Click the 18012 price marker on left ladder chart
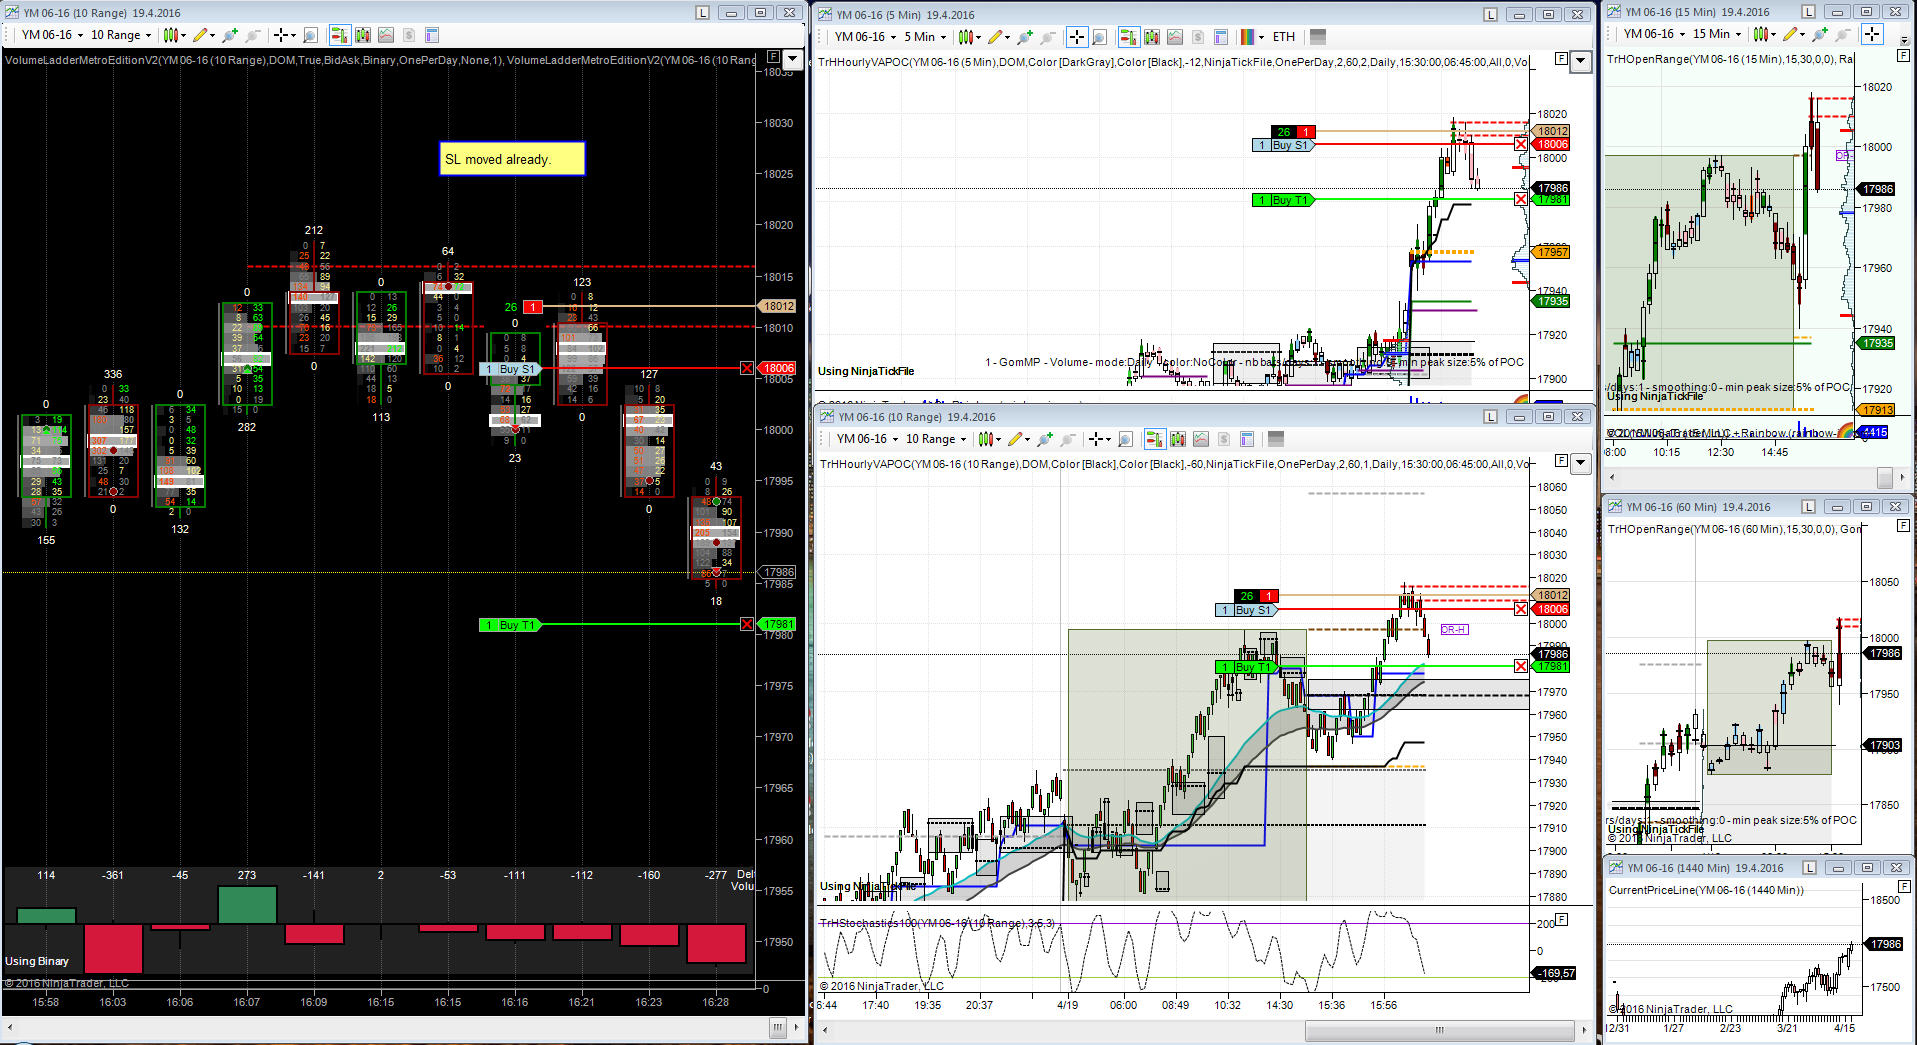The image size is (1917, 1045). 778,306
